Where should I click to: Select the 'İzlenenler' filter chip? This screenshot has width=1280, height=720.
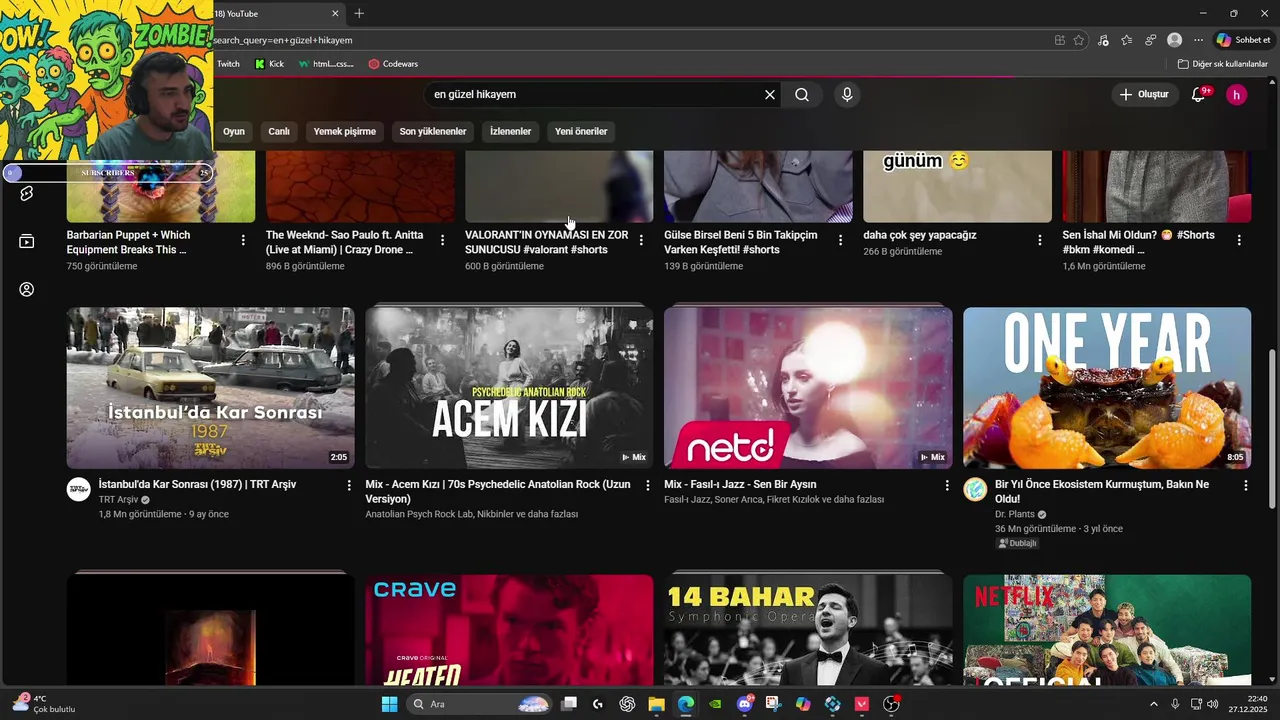510,131
